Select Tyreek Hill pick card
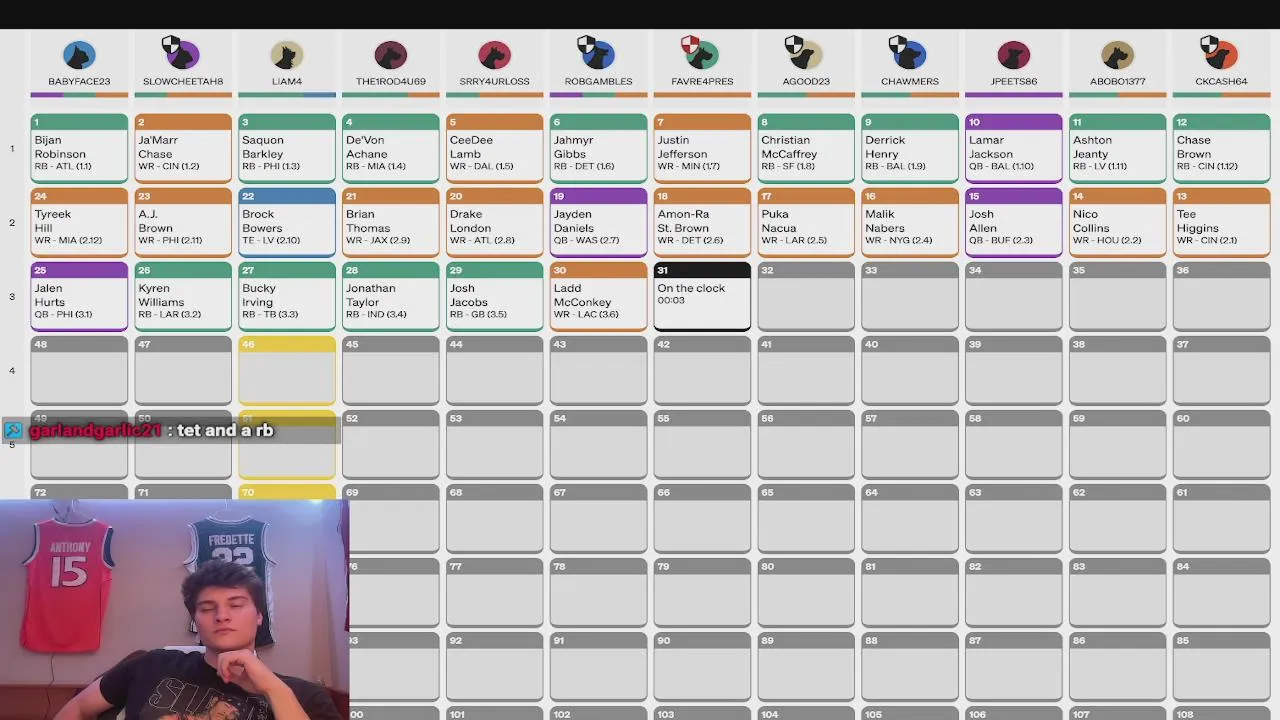The height and width of the screenshot is (720, 1280). pyautogui.click(x=79, y=222)
